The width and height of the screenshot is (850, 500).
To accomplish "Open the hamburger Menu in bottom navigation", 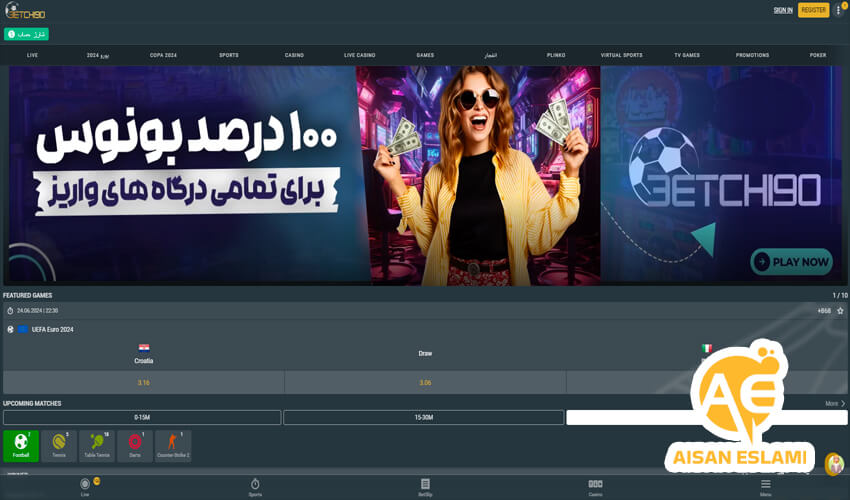I will coord(765,486).
